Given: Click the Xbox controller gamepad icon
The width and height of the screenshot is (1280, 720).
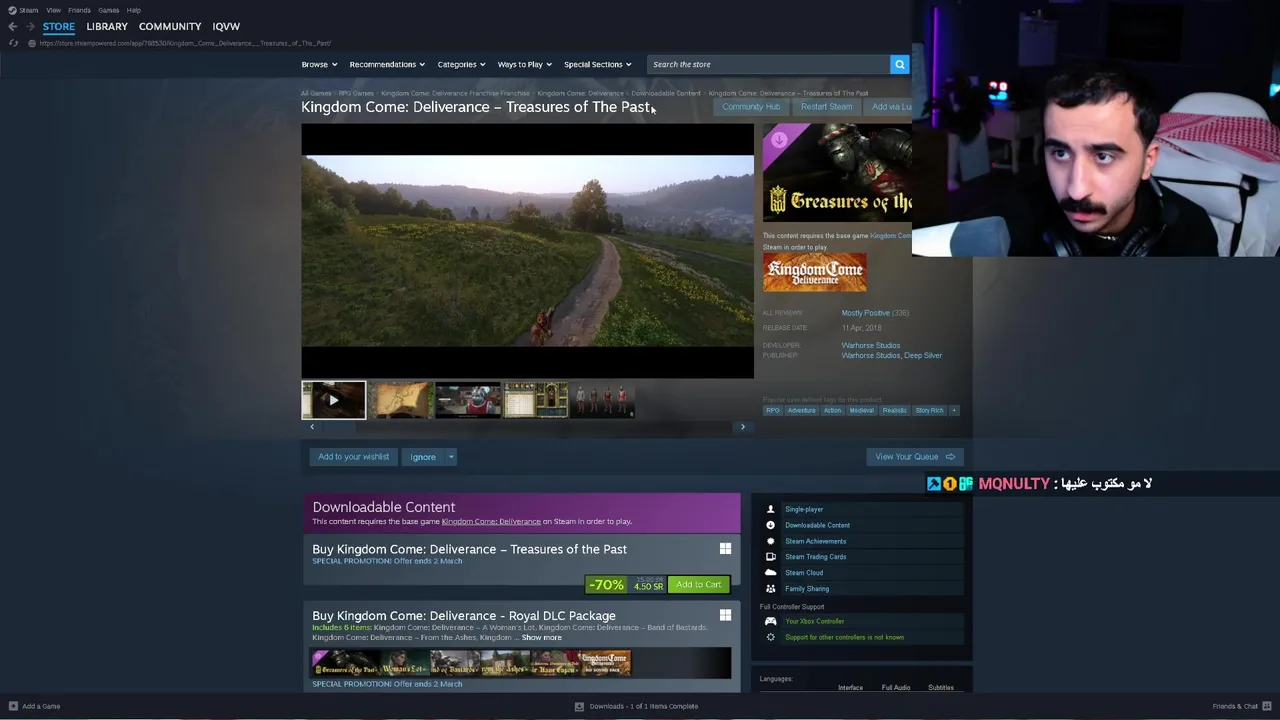Looking at the screenshot, I should [x=770, y=621].
